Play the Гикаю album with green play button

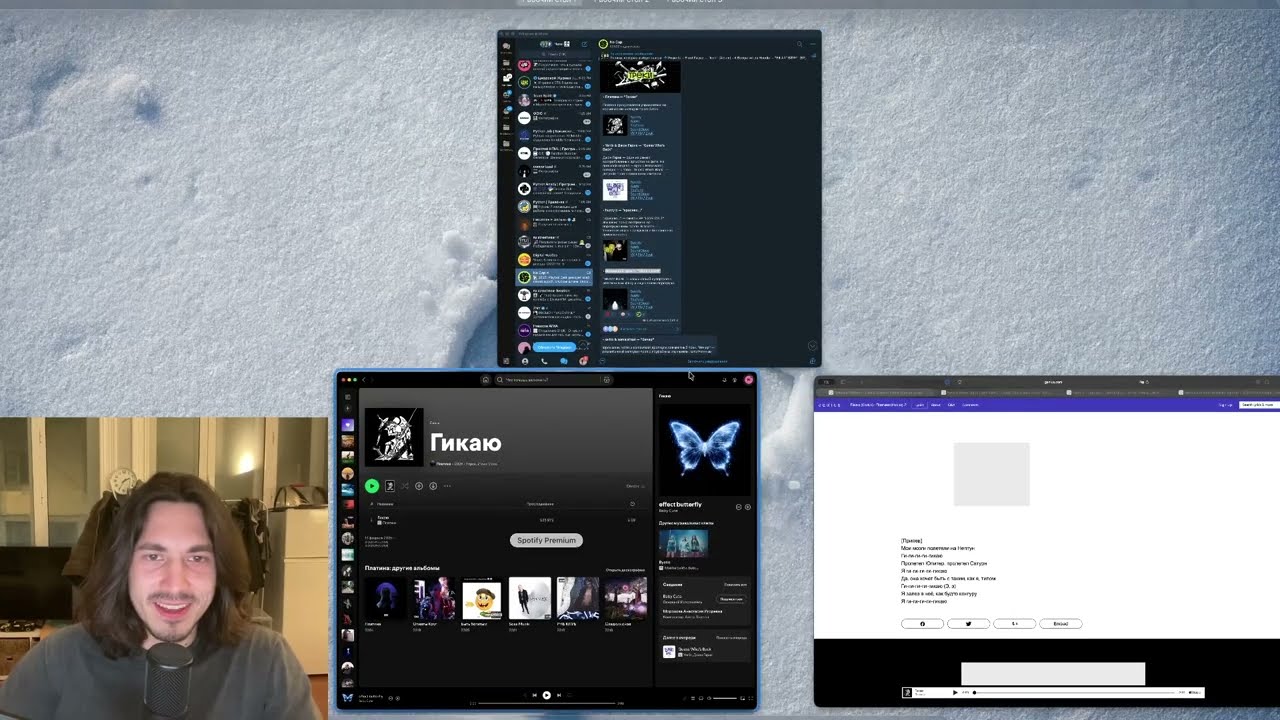click(x=372, y=486)
